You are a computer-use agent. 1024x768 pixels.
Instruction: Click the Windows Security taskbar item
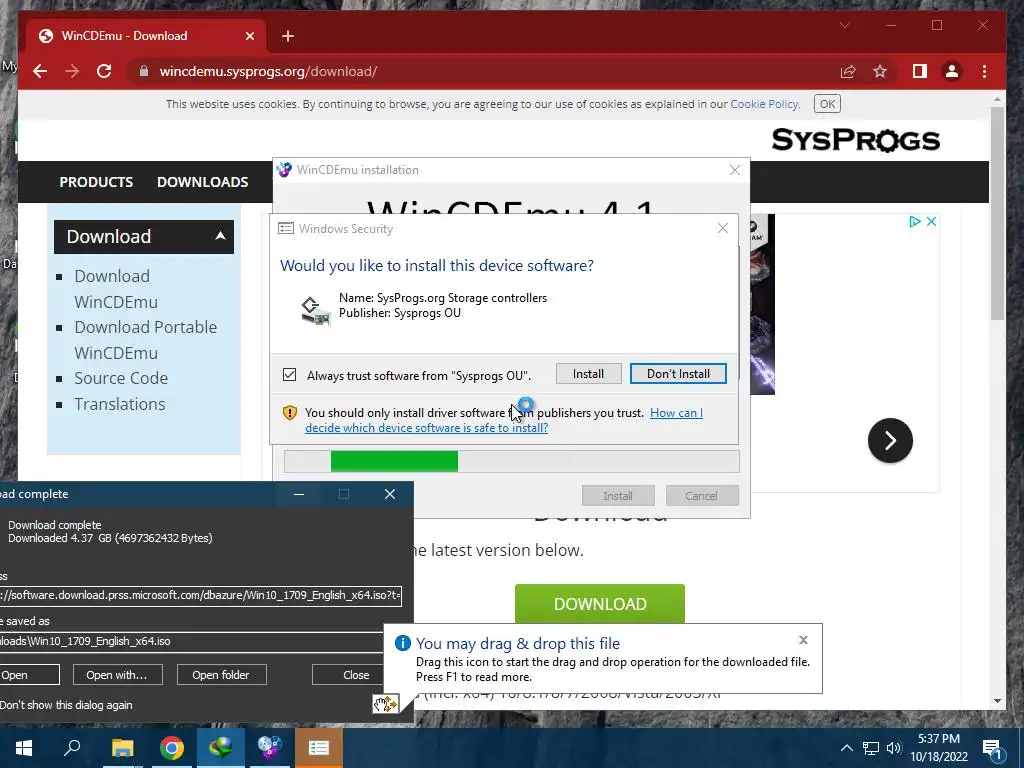[x=319, y=748]
